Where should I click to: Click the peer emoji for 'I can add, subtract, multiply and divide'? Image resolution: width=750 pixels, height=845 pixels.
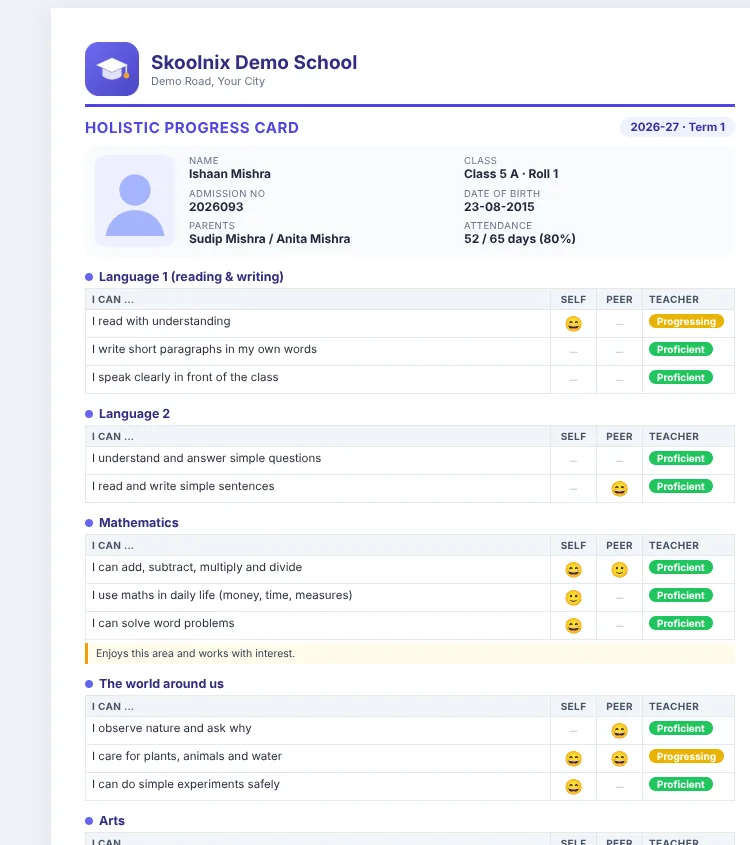tap(620, 570)
